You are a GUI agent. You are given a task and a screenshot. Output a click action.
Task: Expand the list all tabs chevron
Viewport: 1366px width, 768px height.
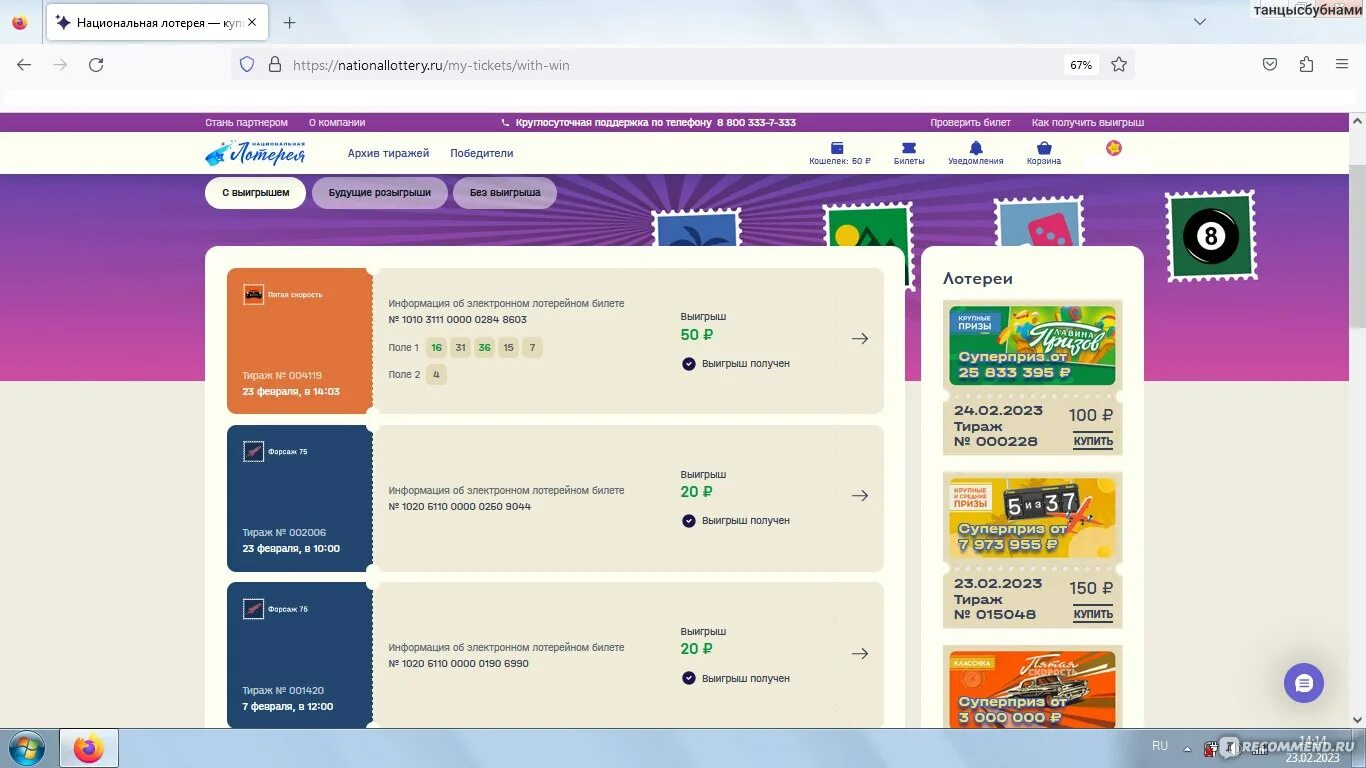(x=1200, y=21)
